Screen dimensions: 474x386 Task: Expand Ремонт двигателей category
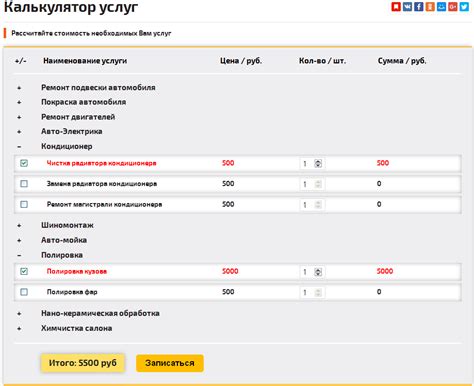[x=19, y=117]
